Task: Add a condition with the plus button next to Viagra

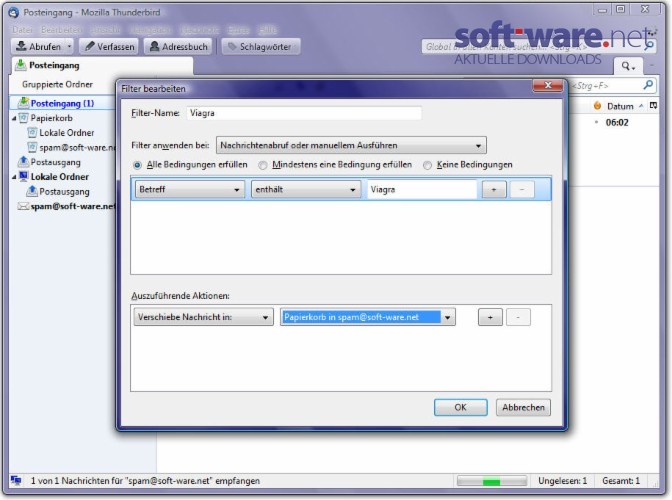Action: click(494, 189)
